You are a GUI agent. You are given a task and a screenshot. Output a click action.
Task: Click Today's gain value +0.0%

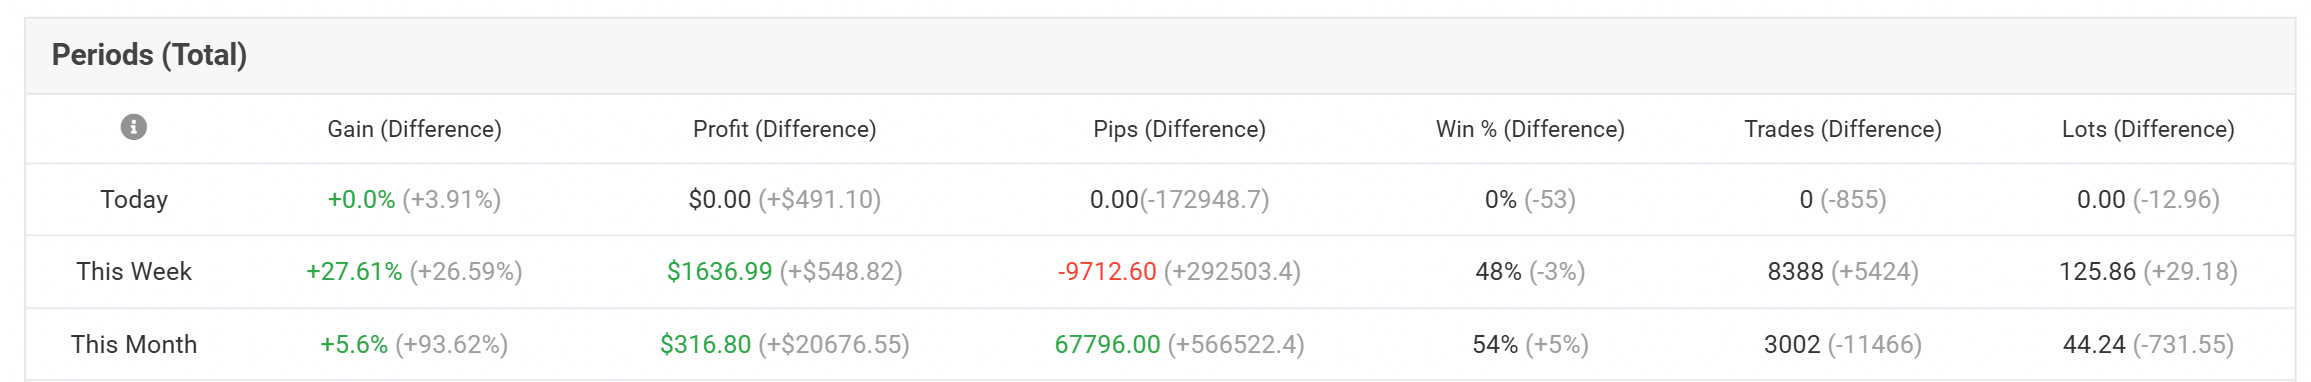pos(361,200)
